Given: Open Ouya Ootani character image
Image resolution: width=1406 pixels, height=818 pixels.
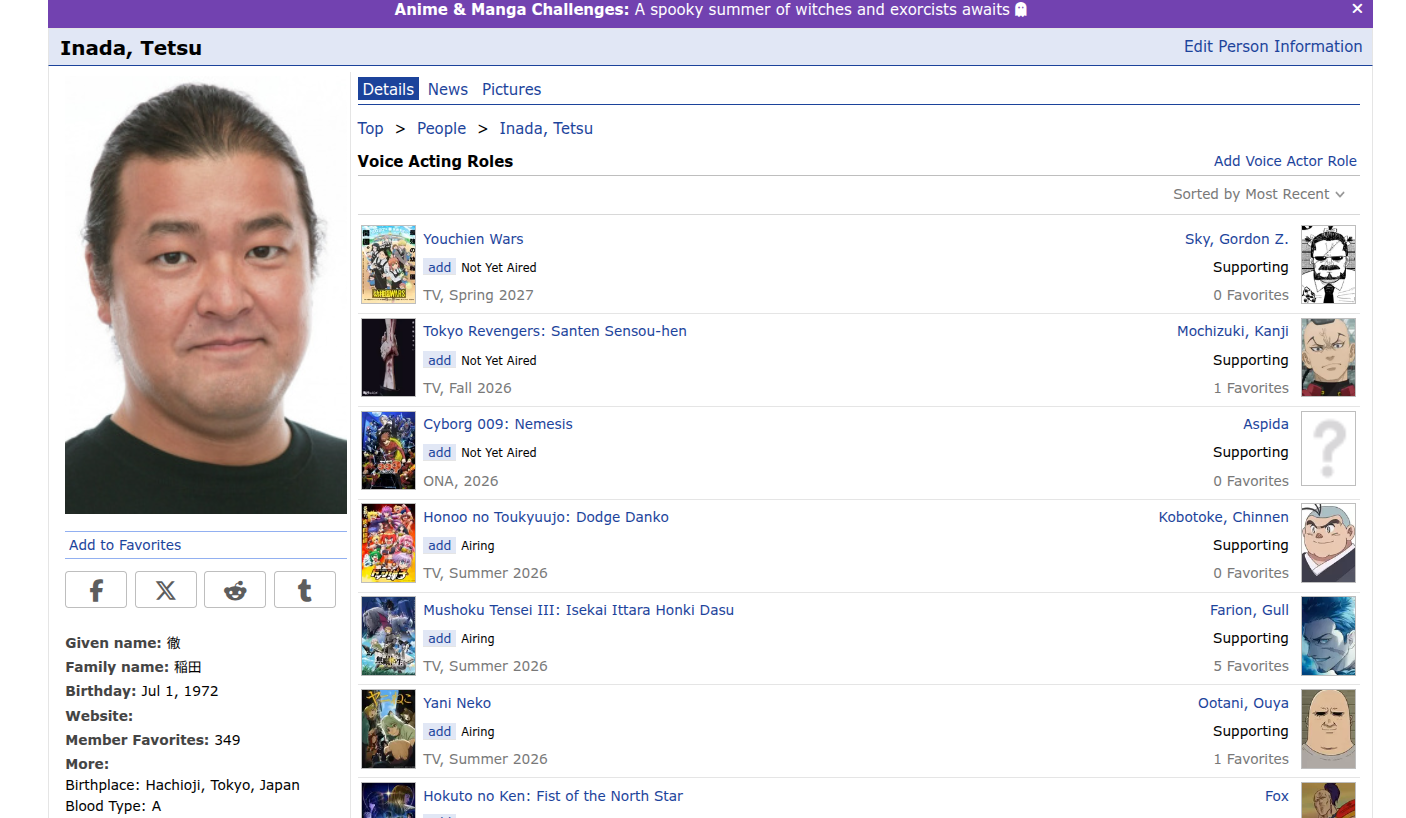Looking at the screenshot, I should pyautogui.click(x=1328, y=729).
